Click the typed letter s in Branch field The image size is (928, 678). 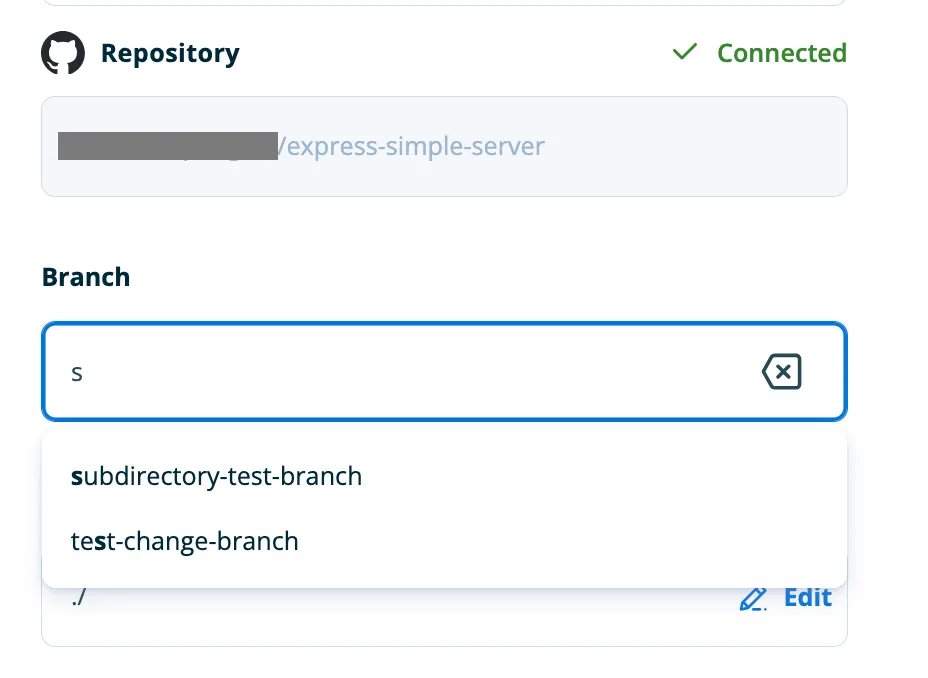[77, 372]
